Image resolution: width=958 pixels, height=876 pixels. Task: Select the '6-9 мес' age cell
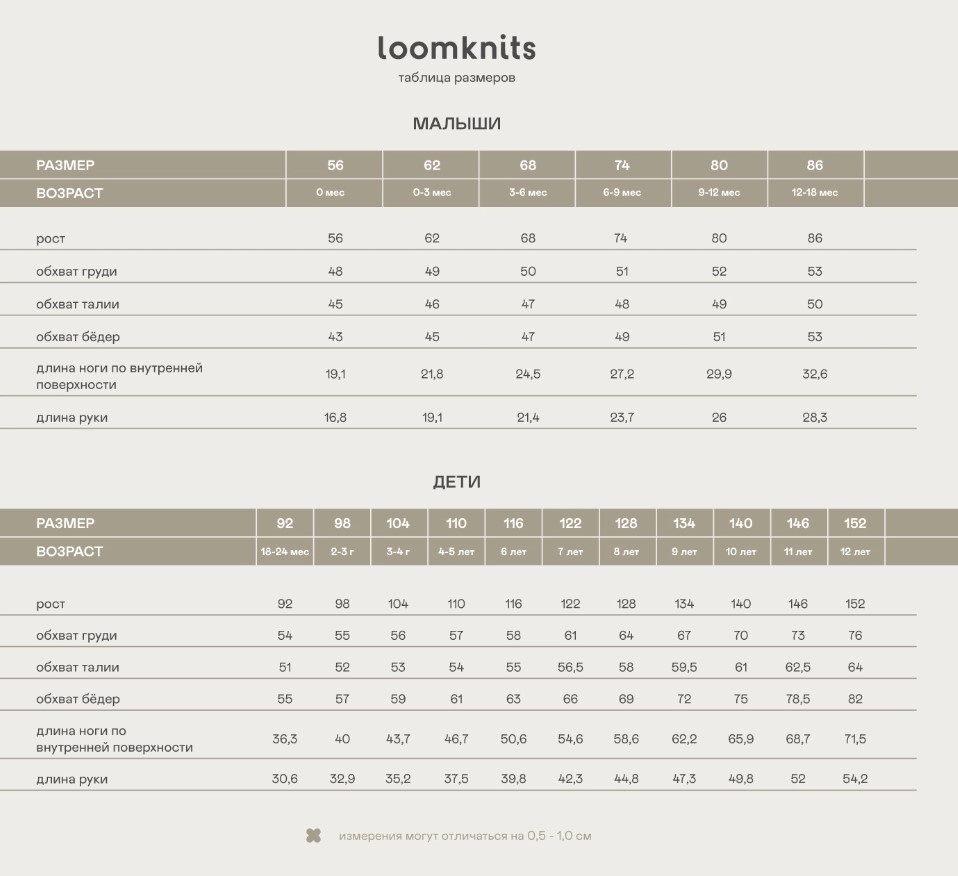(622, 192)
